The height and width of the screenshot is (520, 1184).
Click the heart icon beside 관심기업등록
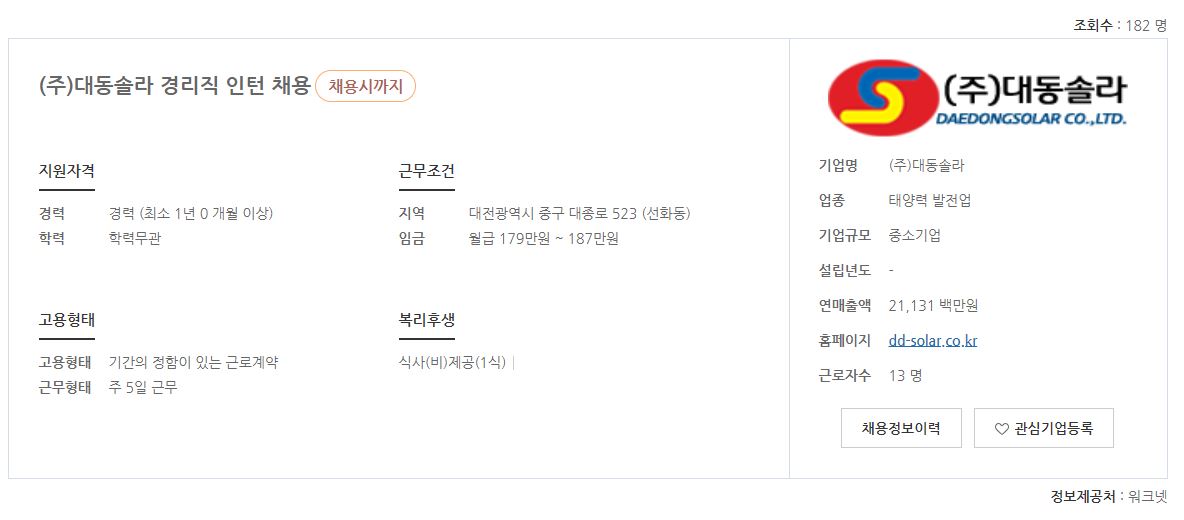click(1001, 429)
